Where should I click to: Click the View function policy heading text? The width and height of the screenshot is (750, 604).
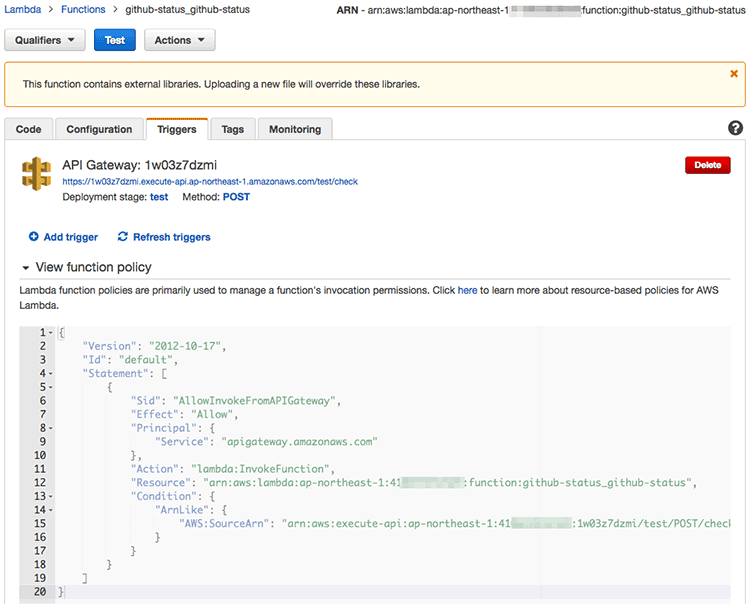[x=94, y=267]
